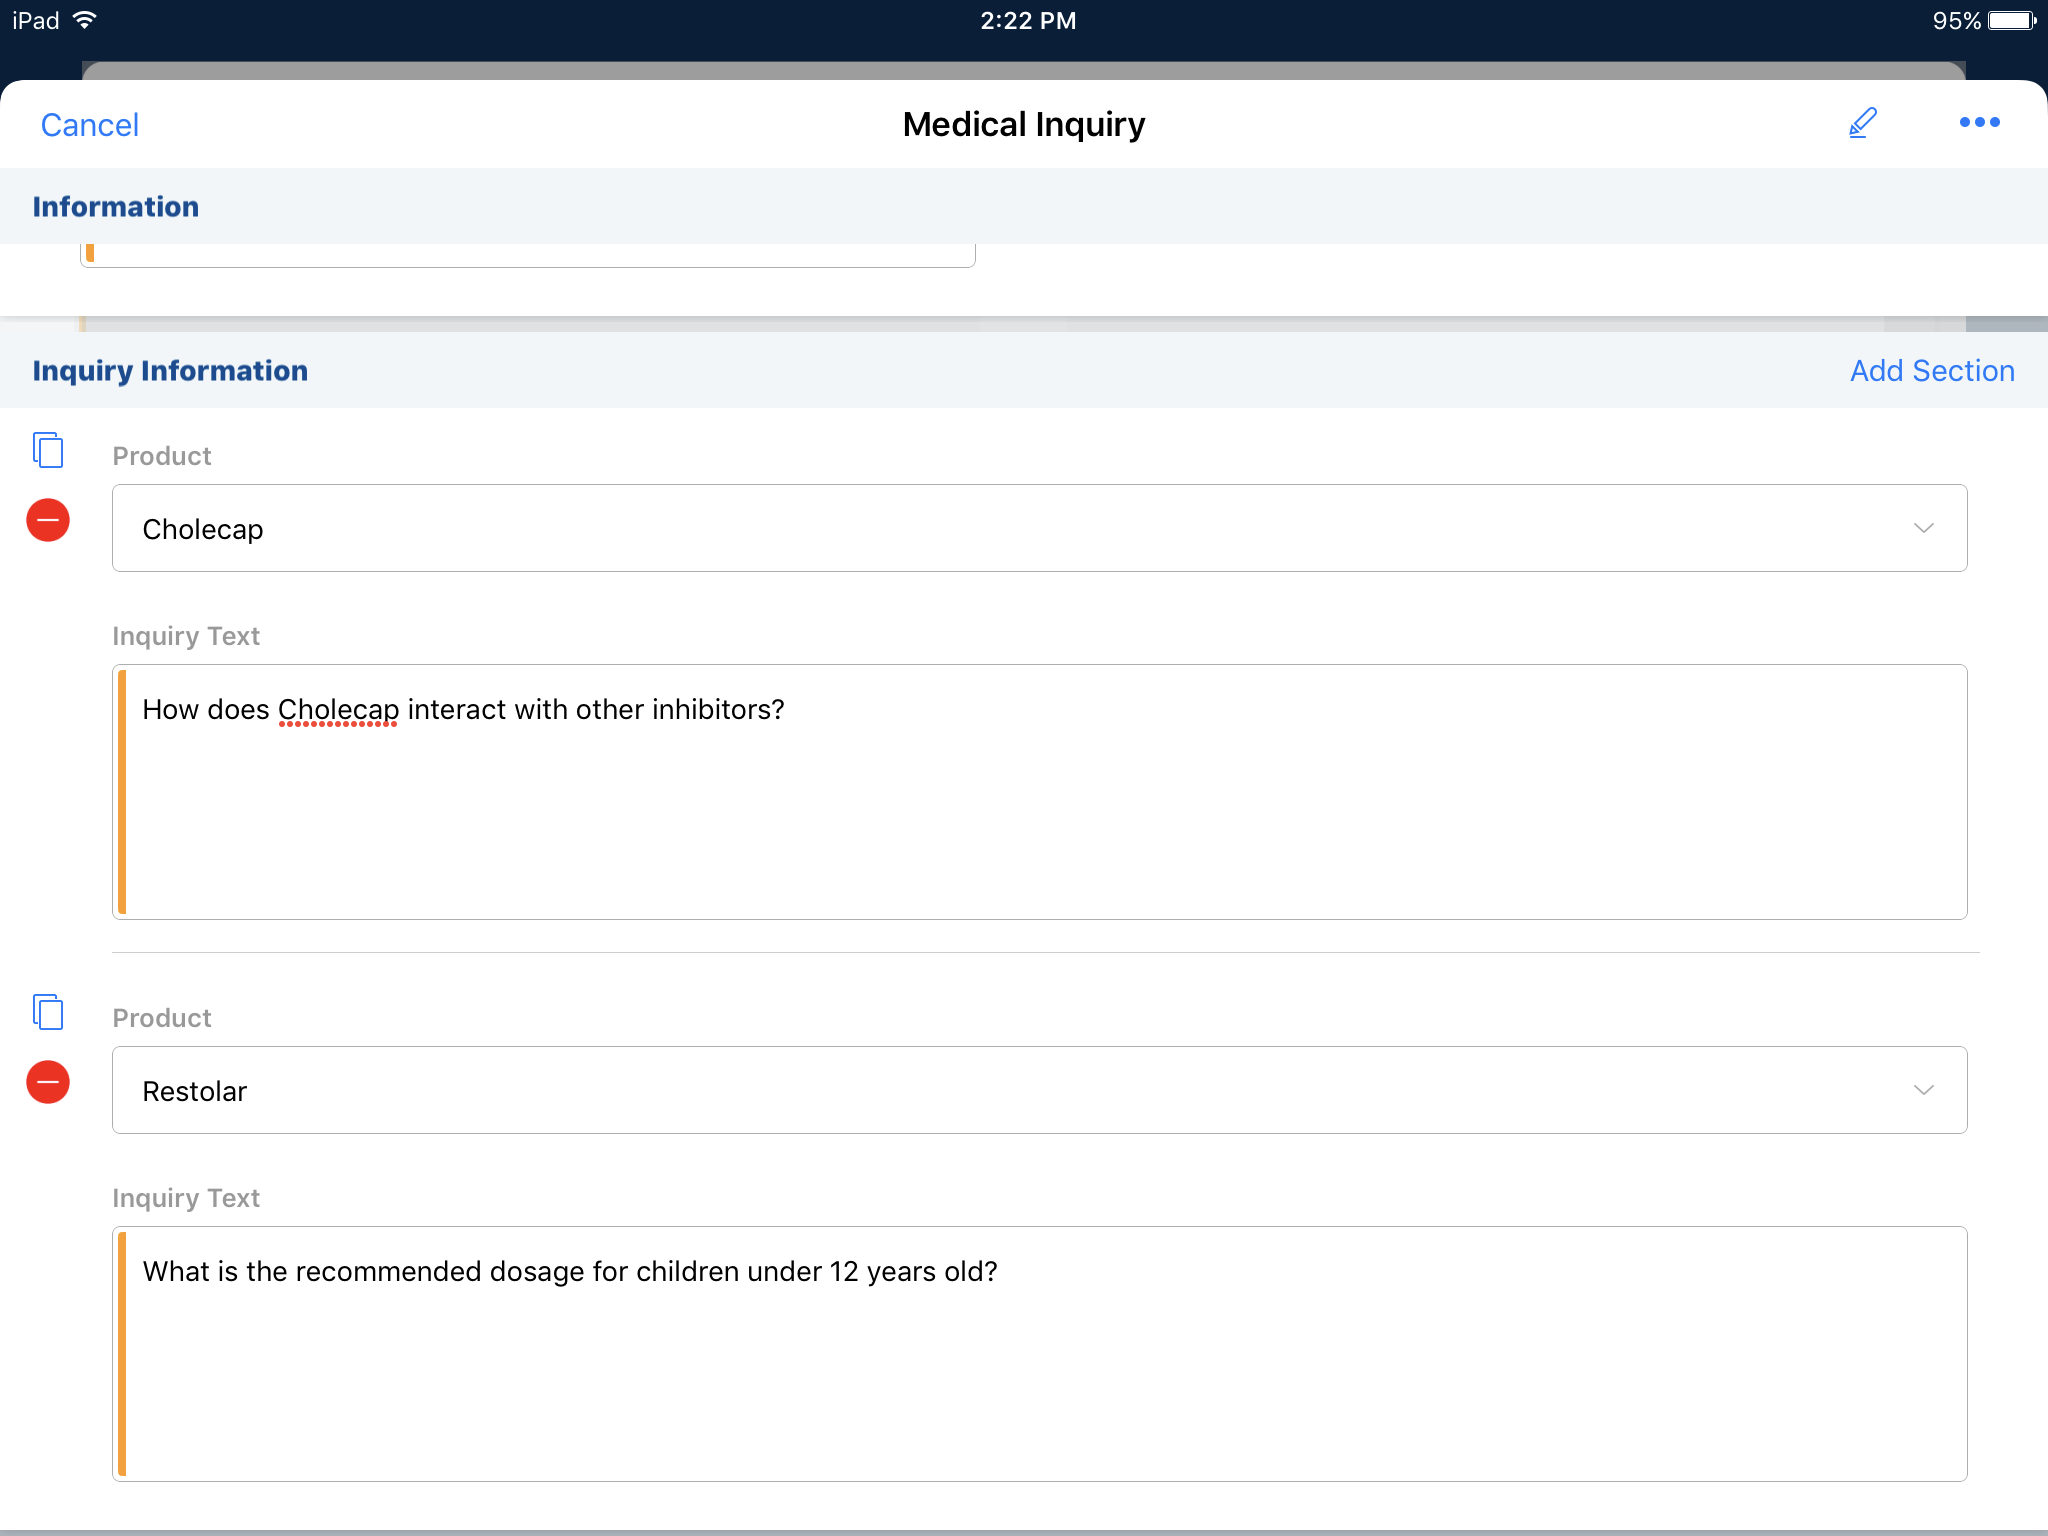
Task: Open the Restolar product picker field
Action: point(1000,1090)
